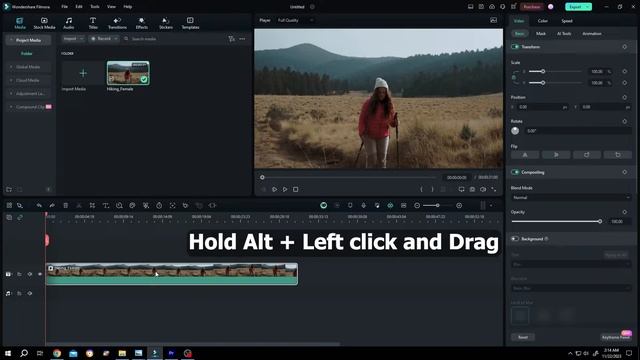Click the timeline zoom out minus

click(x=417, y=205)
